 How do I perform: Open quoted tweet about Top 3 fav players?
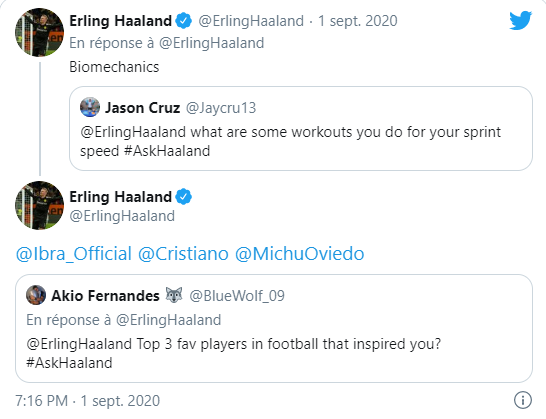click(274, 328)
